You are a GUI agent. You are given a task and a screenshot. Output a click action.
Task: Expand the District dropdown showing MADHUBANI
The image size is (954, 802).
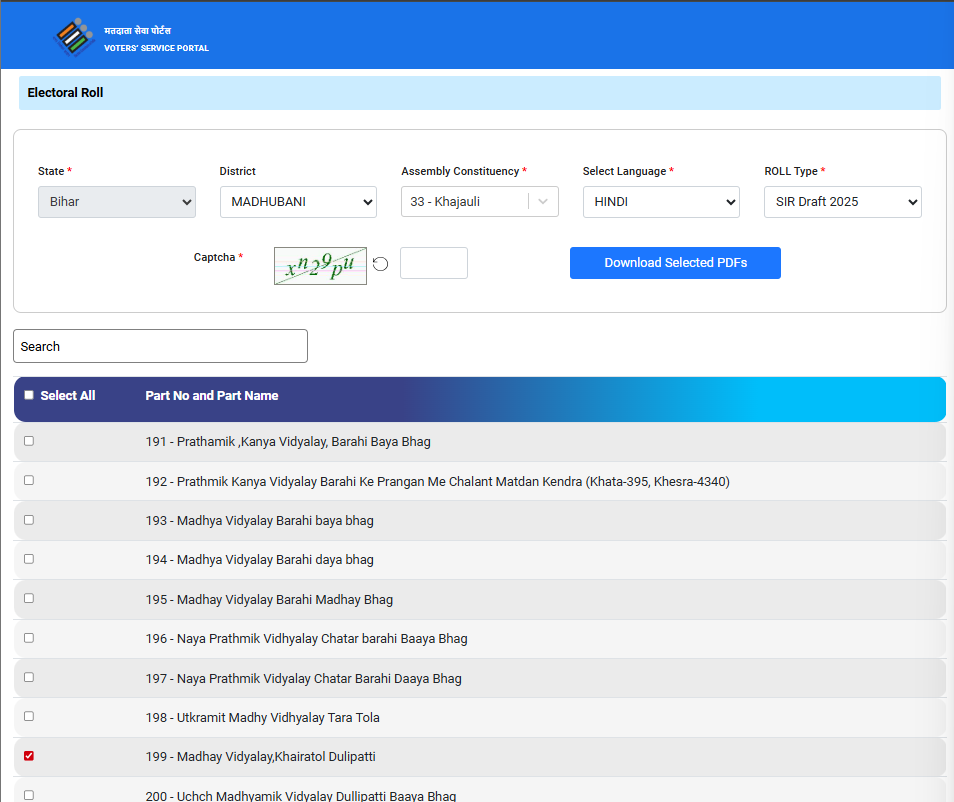point(298,202)
